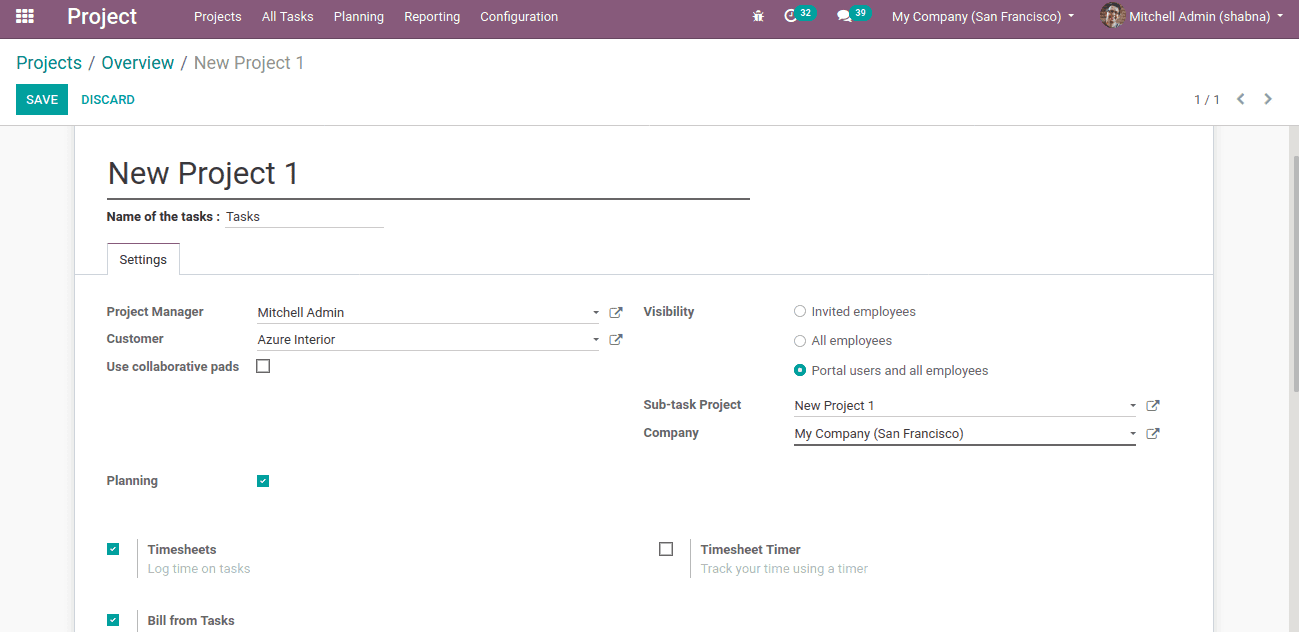This screenshot has width=1299, height=632.
Task: Click the SAVE button
Action: pyautogui.click(x=42, y=99)
